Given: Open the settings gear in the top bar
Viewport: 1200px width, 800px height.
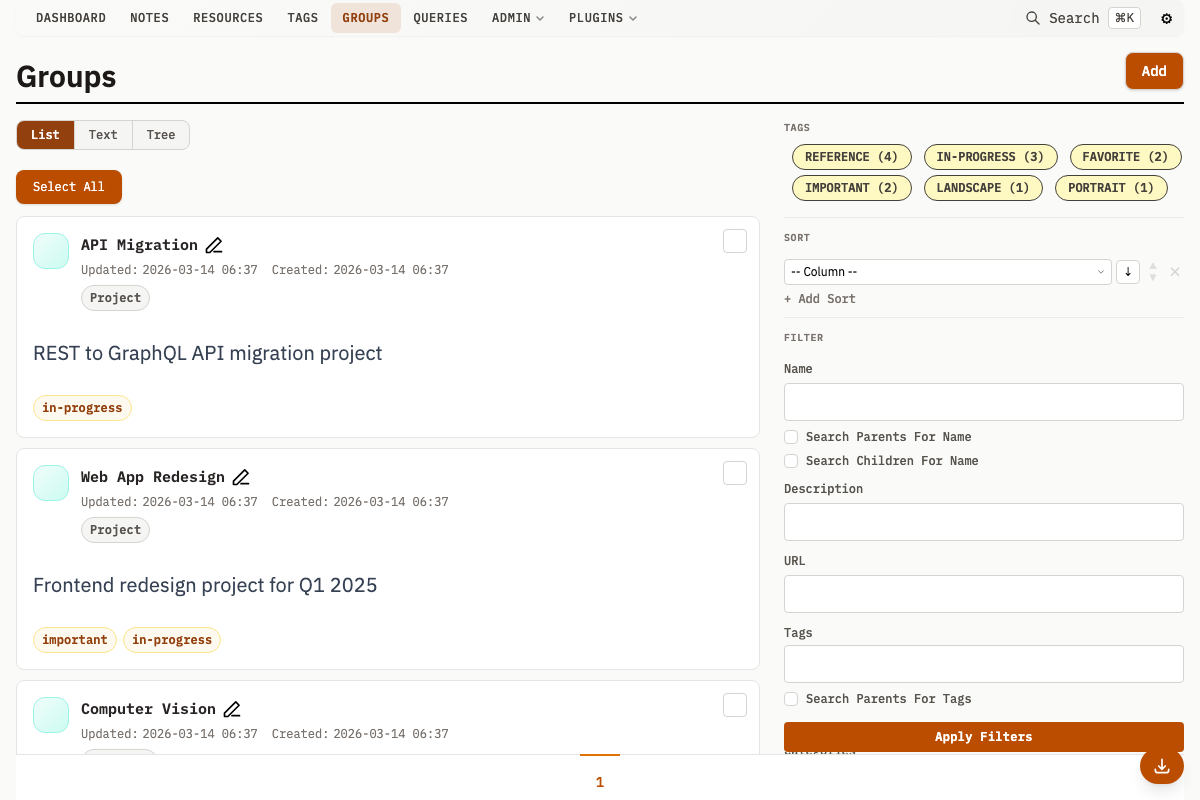Looking at the screenshot, I should click(1166, 18).
